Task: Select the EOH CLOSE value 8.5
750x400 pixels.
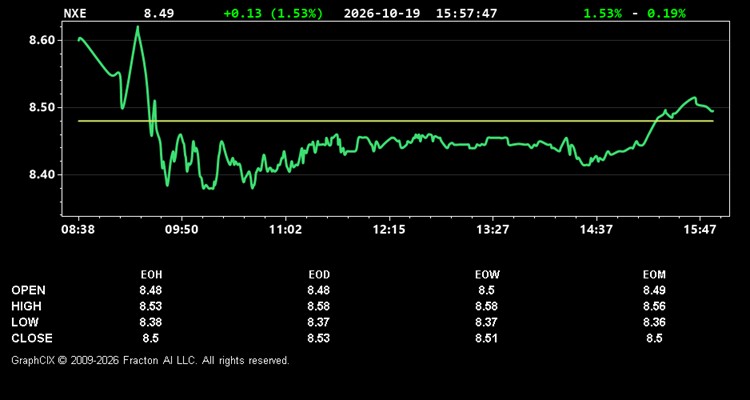Action: click(151, 338)
